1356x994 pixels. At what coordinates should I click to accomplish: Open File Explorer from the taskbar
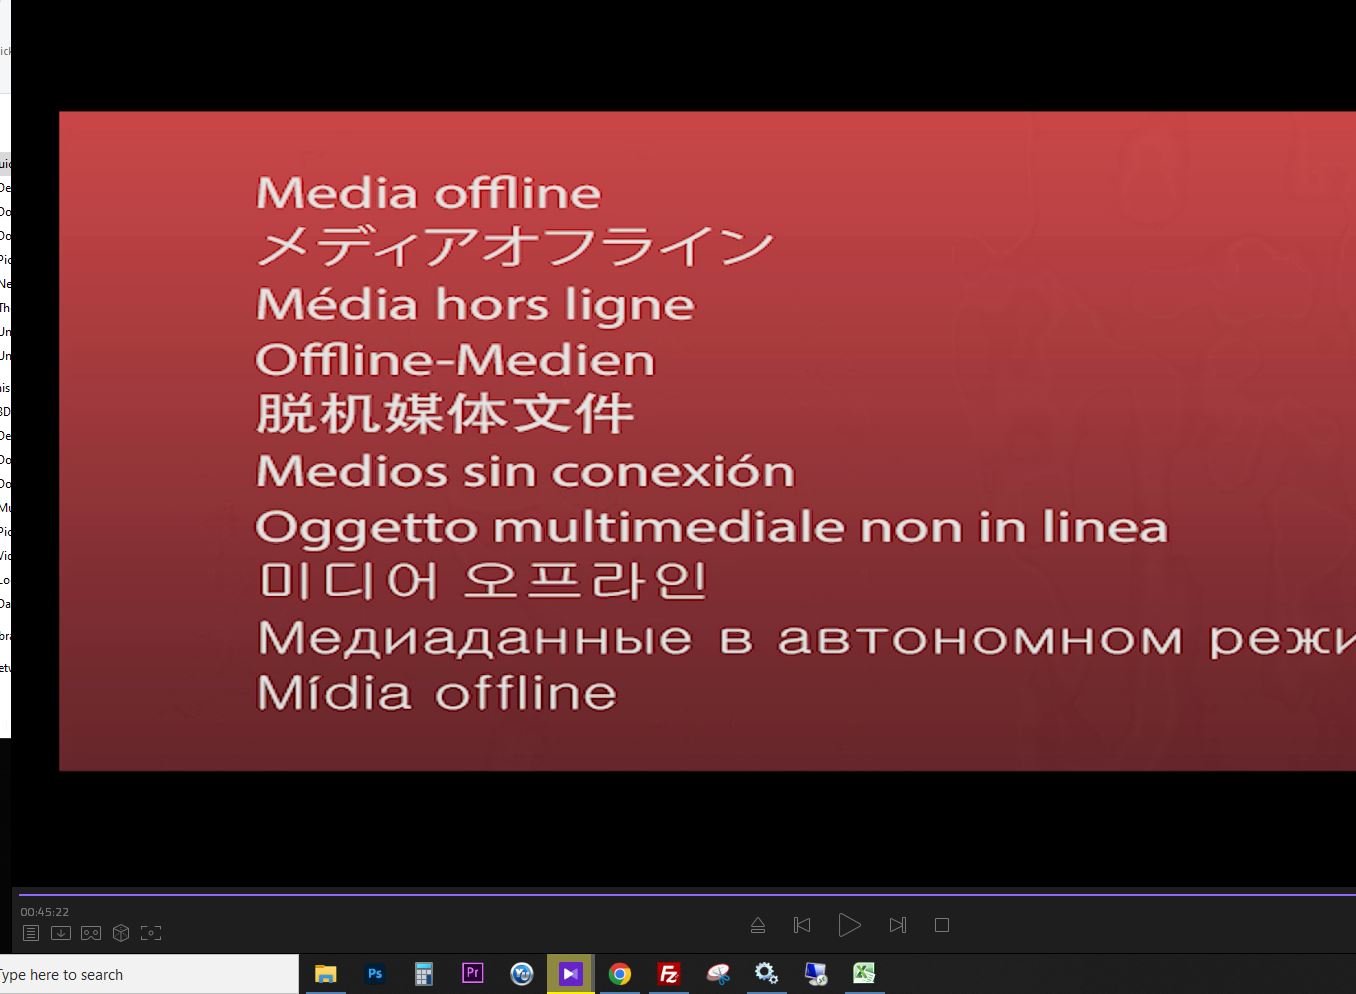325,974
